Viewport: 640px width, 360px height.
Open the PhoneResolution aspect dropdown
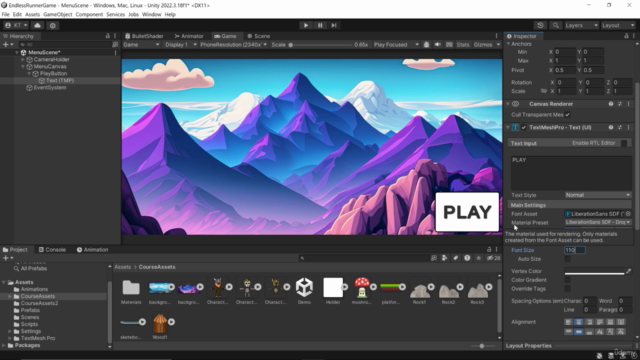[233, 44]
